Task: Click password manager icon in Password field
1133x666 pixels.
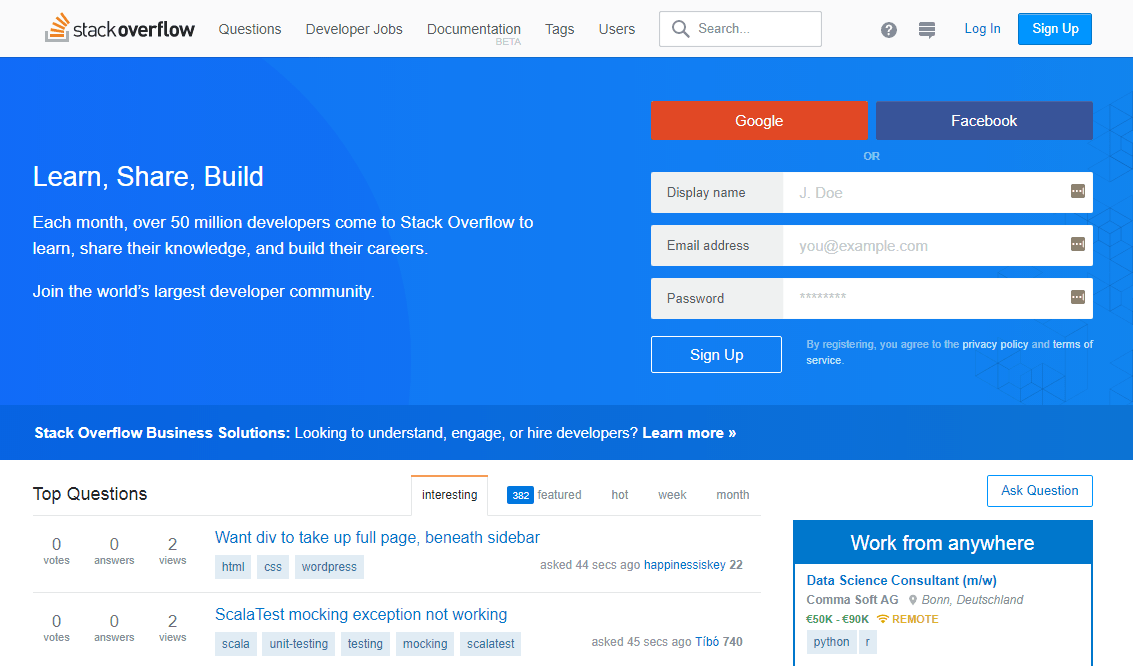Action: point(1077,297)
